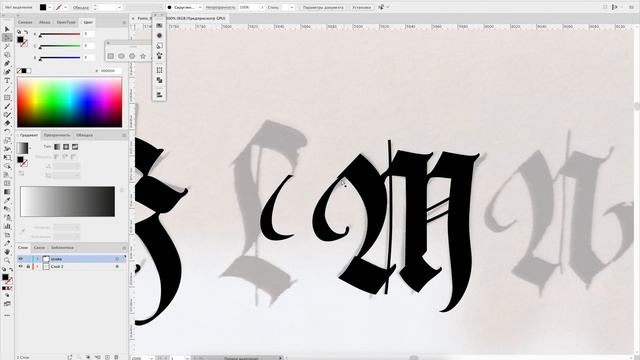Select the Curvature tool
640x360 pixels.
(7, 72)
